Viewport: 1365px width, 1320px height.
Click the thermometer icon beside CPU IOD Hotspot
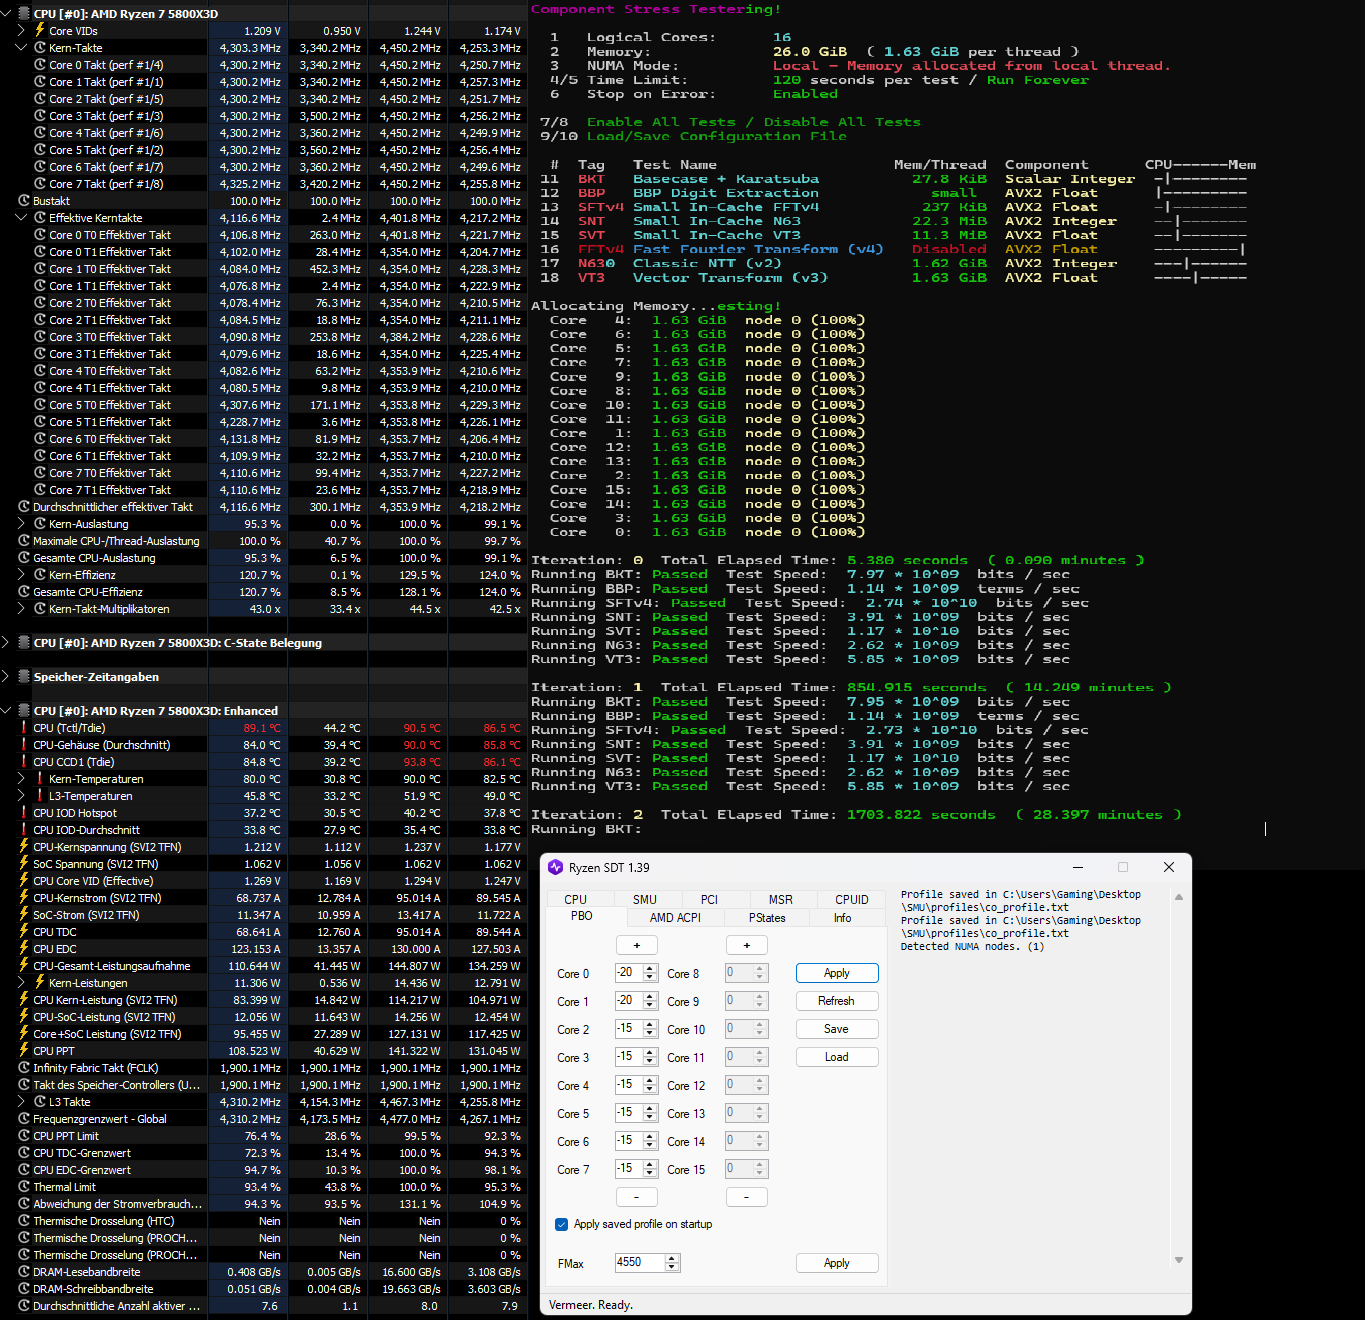click(24, 812)
